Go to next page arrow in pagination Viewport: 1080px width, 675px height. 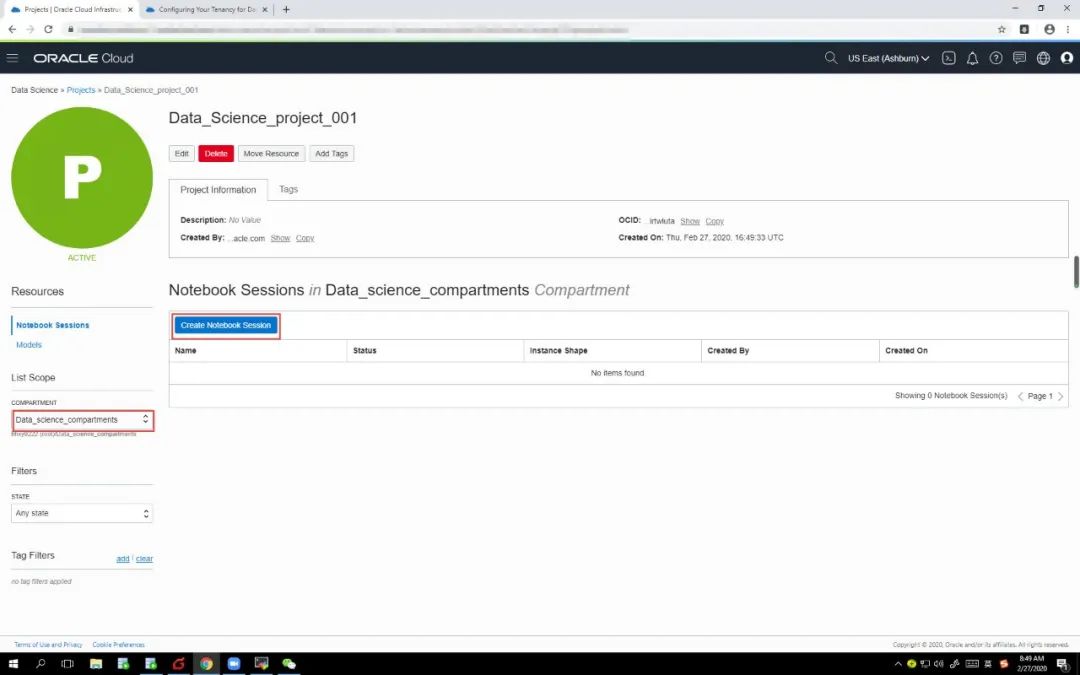coord(1061,396)
